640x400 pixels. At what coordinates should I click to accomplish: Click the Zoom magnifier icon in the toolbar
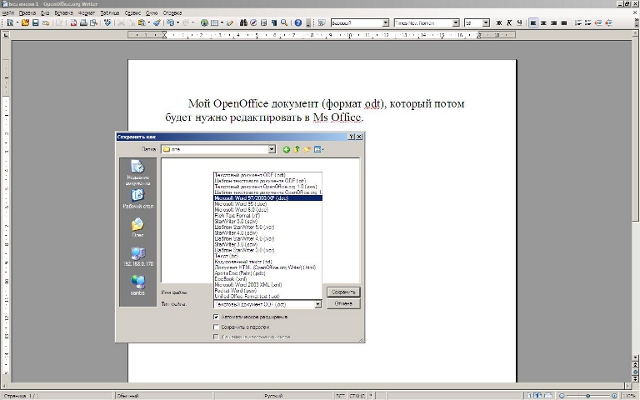pos(284,23)
